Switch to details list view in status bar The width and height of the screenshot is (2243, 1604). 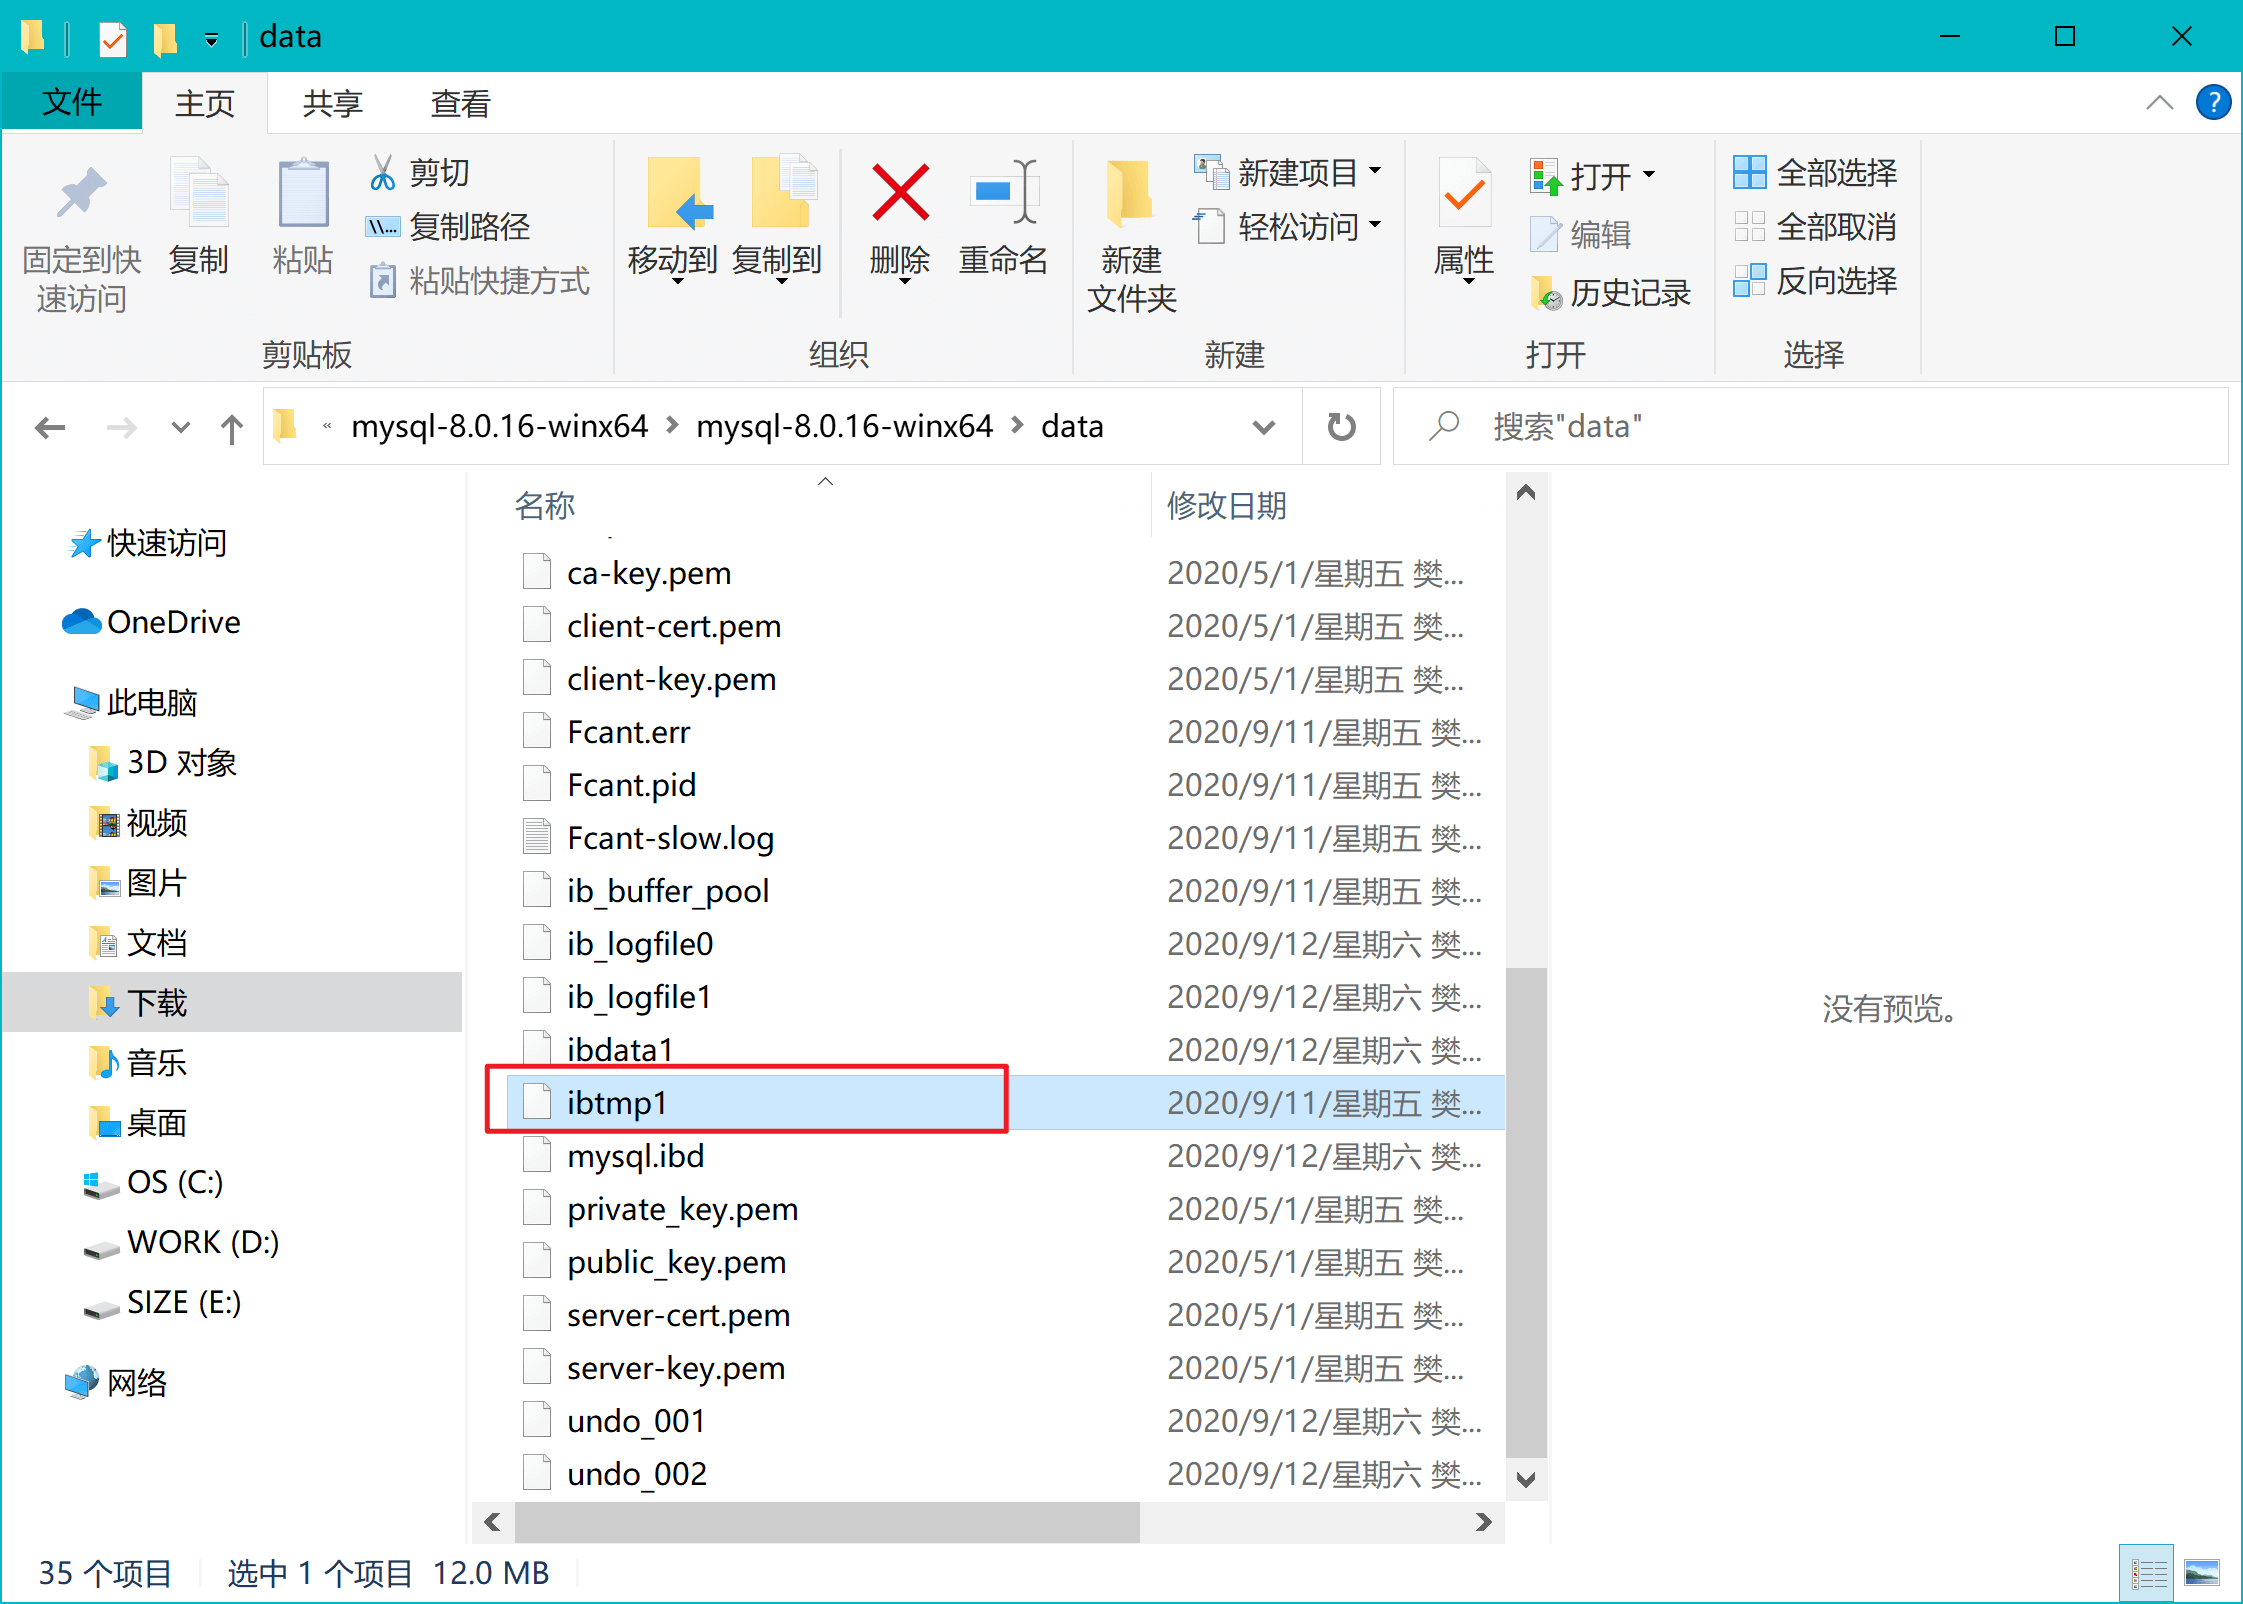coord(2148,1573)
